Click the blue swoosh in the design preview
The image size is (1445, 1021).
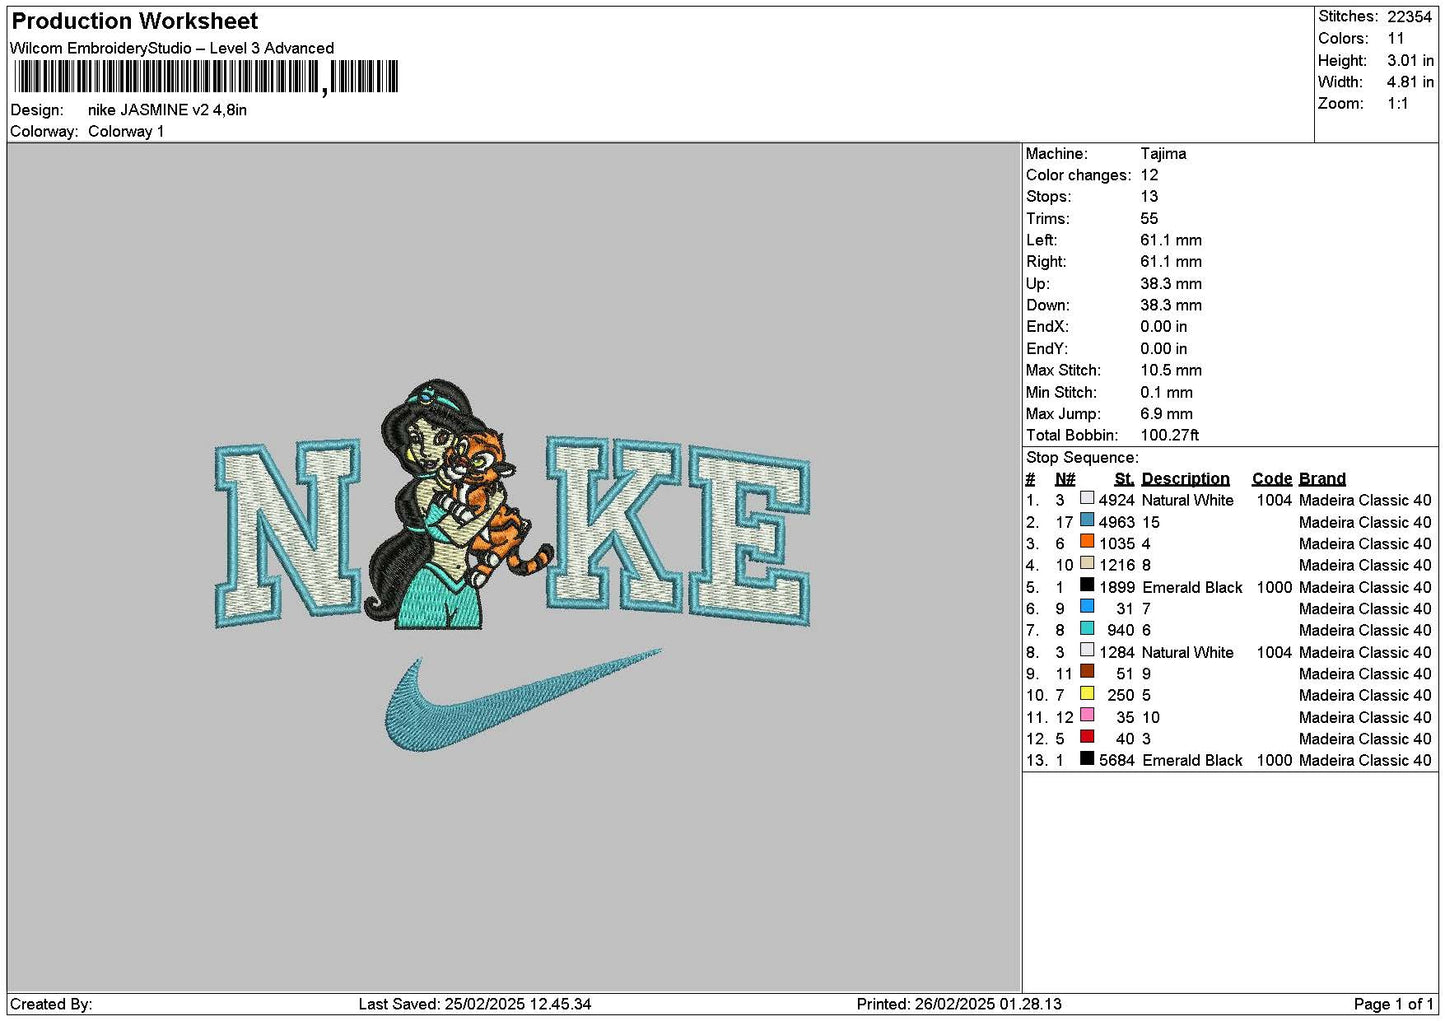click(523, 699)
